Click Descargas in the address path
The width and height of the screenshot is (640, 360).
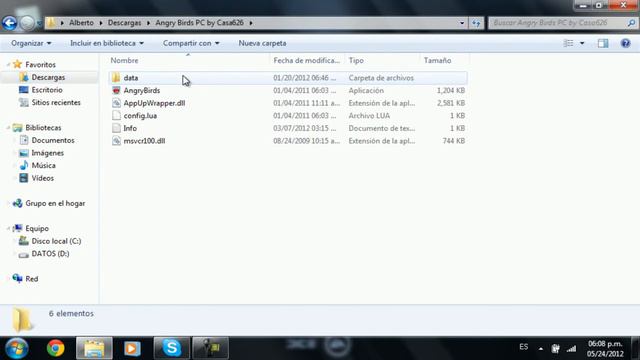coord(124,23)
